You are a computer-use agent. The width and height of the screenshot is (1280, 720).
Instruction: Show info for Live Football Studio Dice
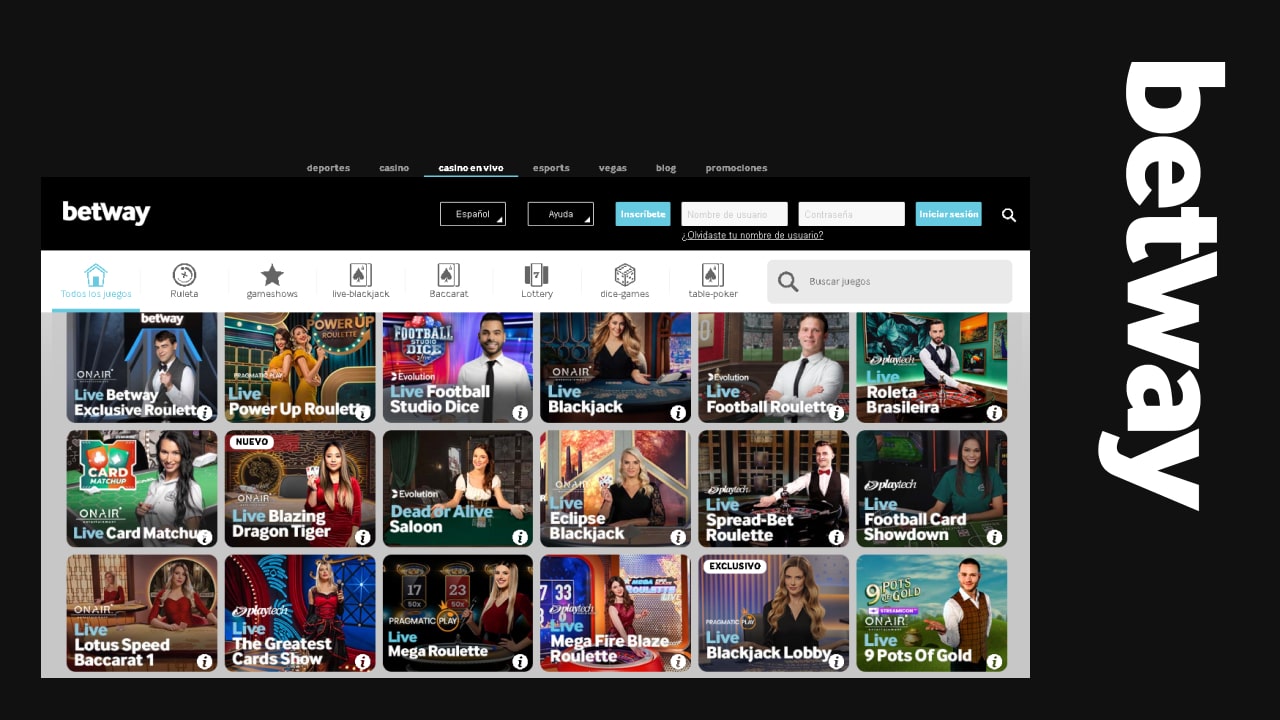point(520,413)
